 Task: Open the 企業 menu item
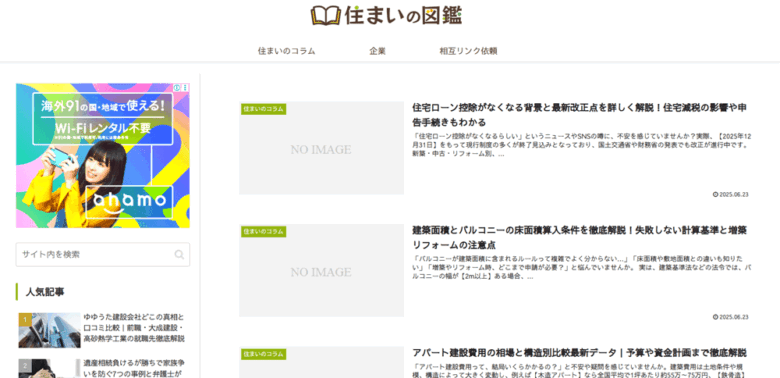(x=378, y=51)
